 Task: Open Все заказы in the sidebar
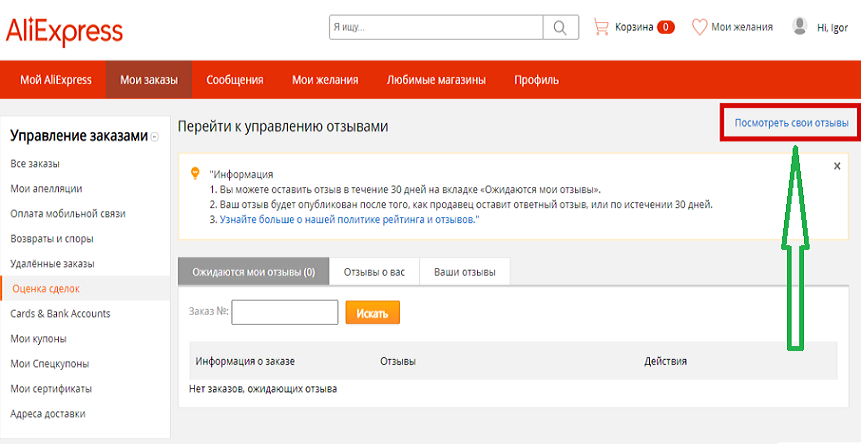click(35, 164)
